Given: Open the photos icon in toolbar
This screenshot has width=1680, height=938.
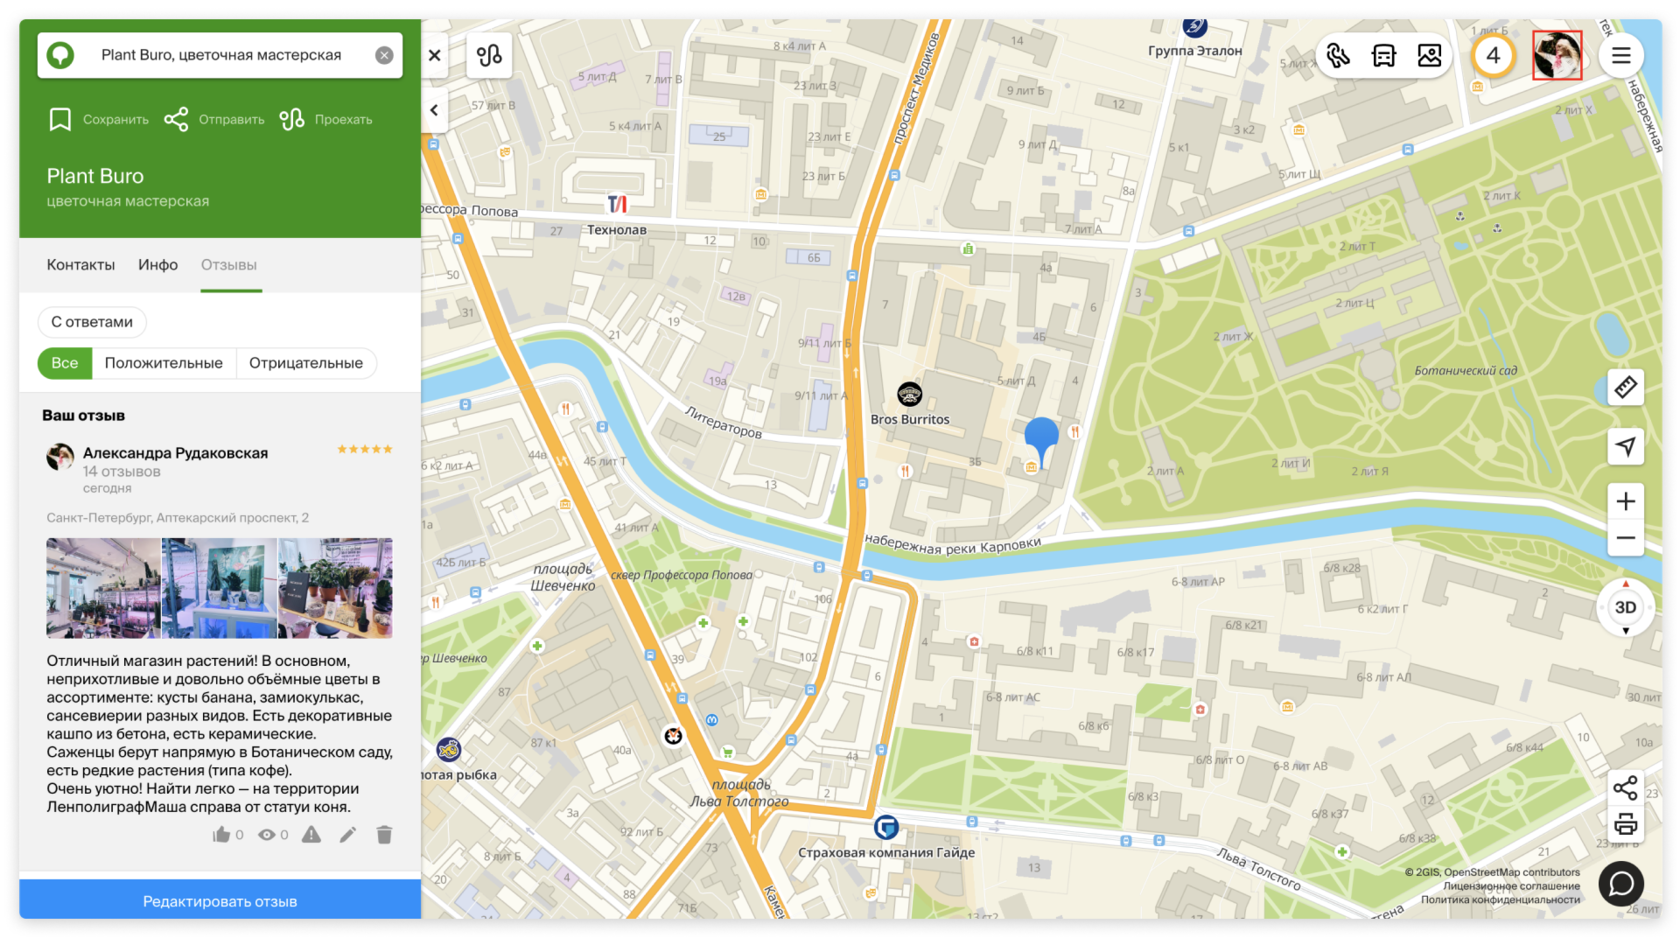Looking at the screenshot, I should [x=1430, y=55].
